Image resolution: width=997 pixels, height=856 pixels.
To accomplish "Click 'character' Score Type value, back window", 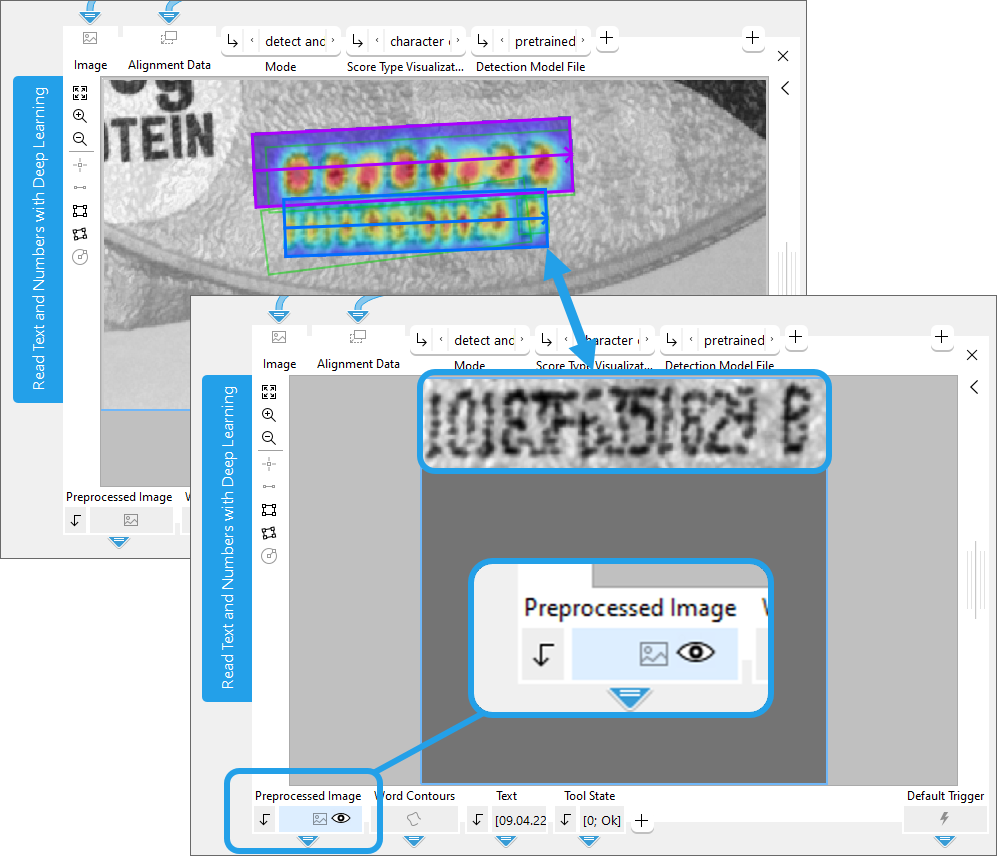I will (418, 41).
